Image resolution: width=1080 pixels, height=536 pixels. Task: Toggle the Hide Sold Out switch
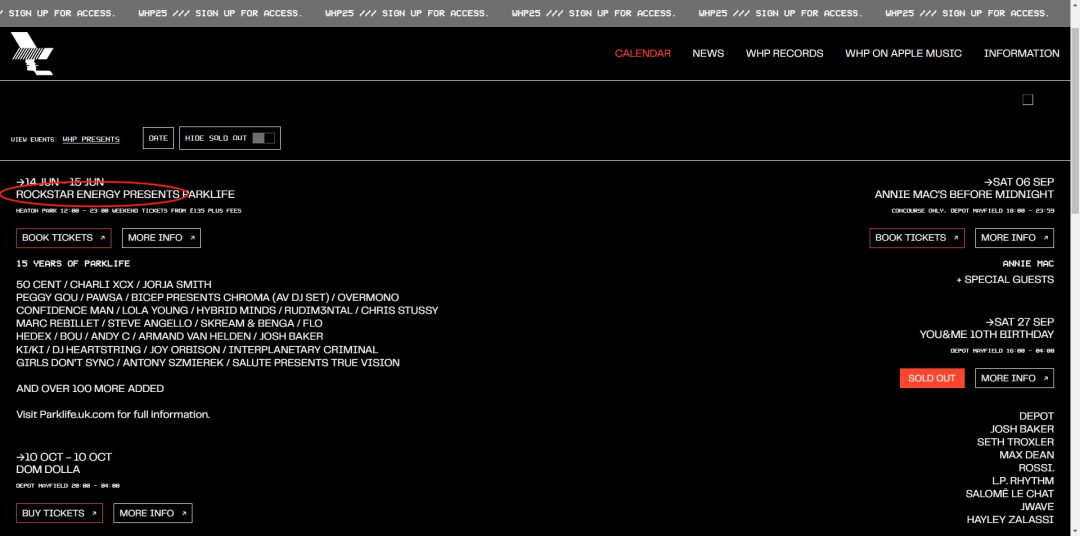pos(264,138)
